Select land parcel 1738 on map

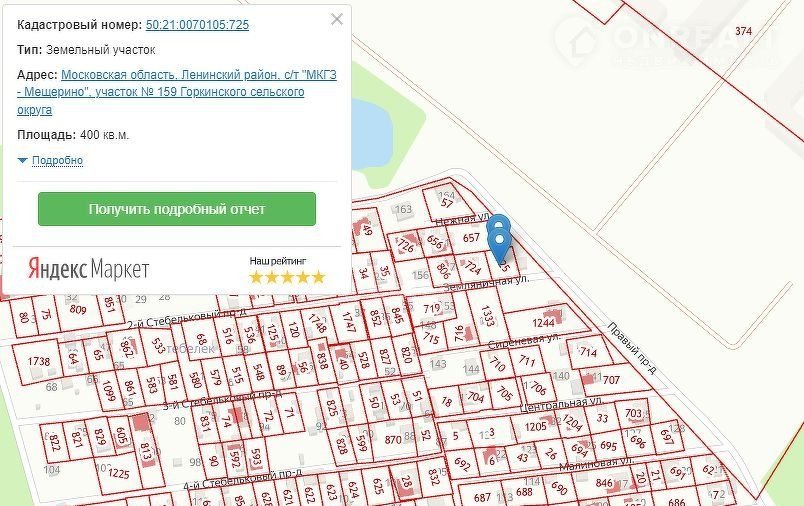tap(39, 361)
